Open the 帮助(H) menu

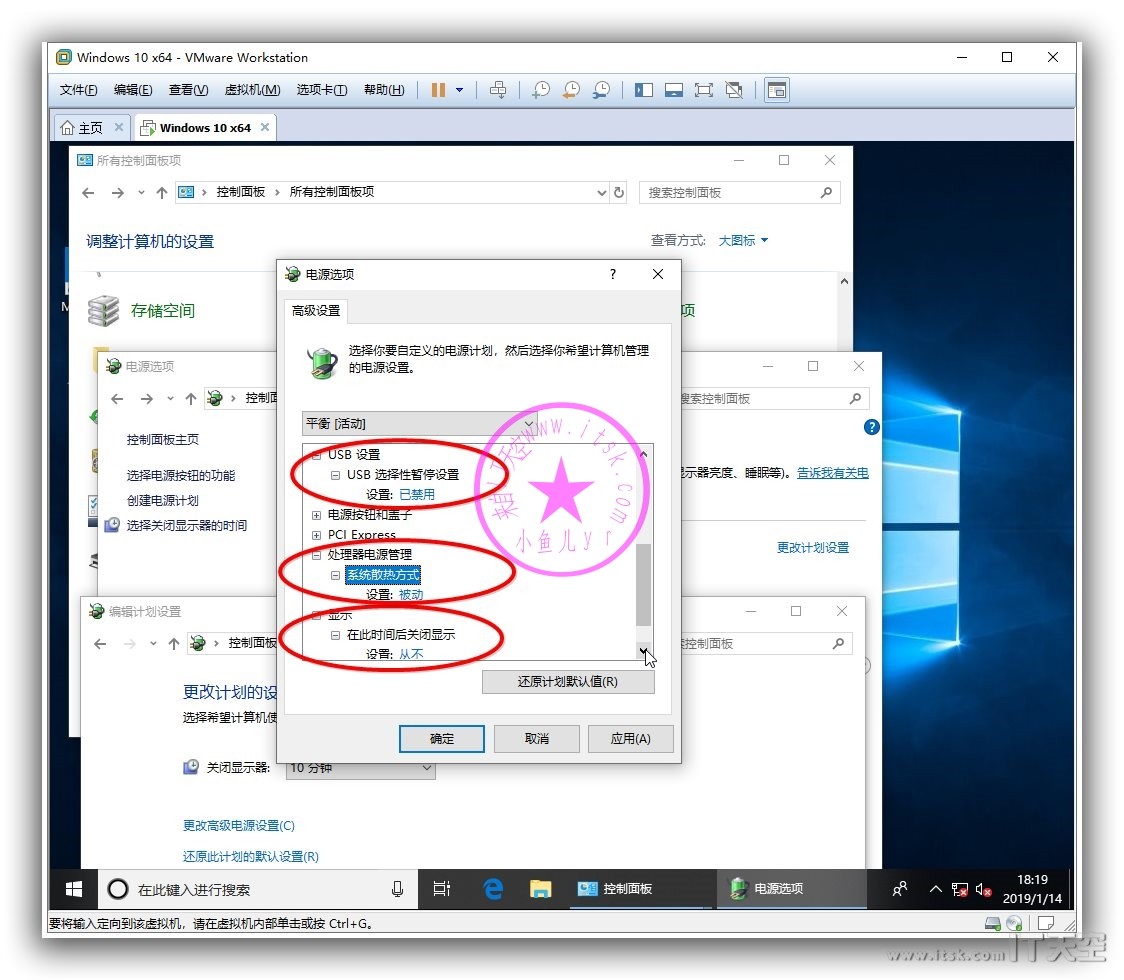(384, 90)
